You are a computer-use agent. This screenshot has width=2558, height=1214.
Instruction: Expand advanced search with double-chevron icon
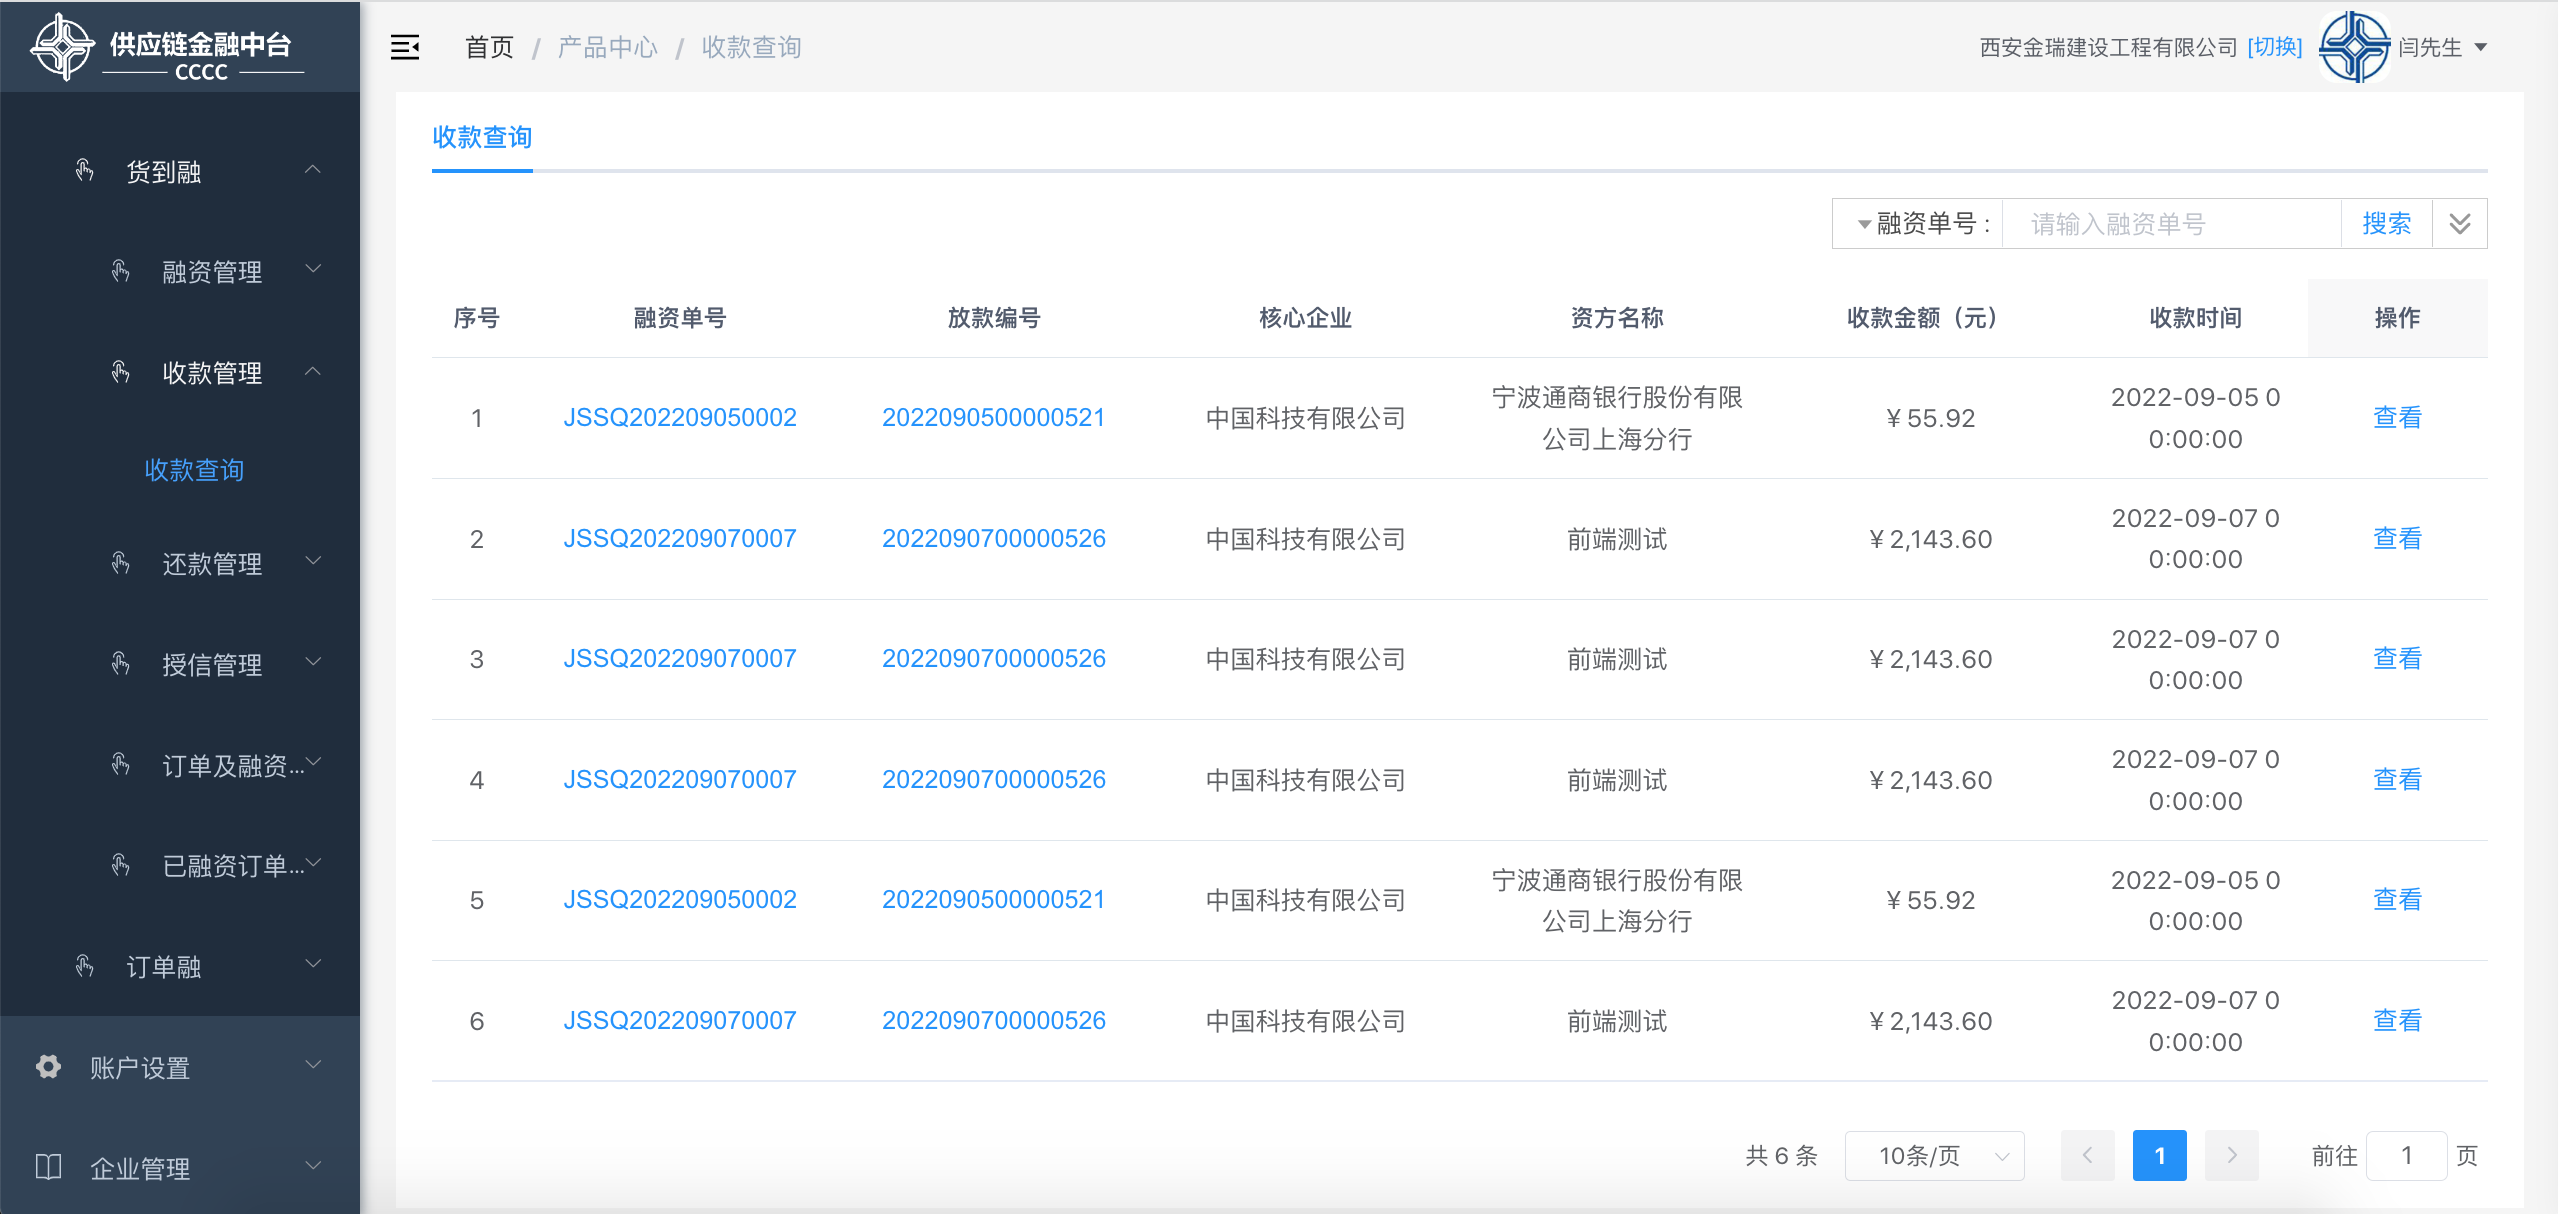point(2460,223)
